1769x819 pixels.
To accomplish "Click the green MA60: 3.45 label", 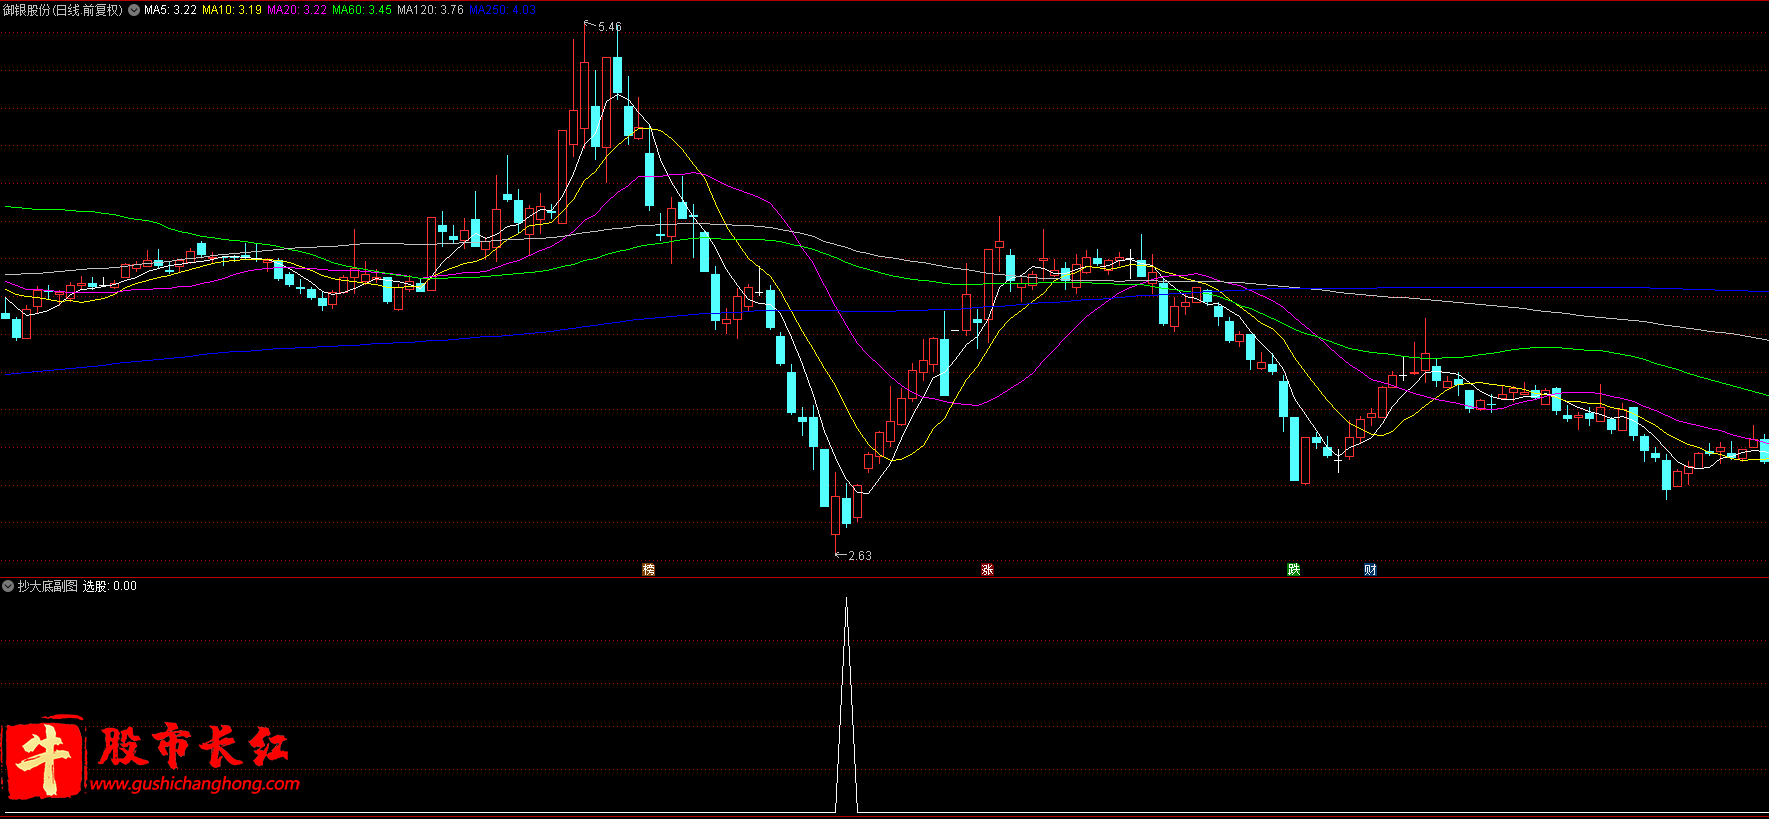I will point(362,10).
